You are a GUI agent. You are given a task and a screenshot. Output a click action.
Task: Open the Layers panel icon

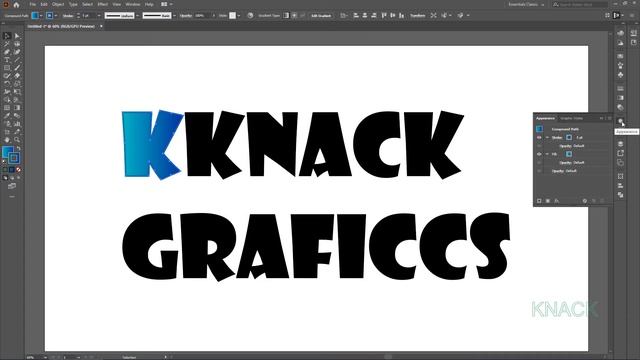coord(621,144)
